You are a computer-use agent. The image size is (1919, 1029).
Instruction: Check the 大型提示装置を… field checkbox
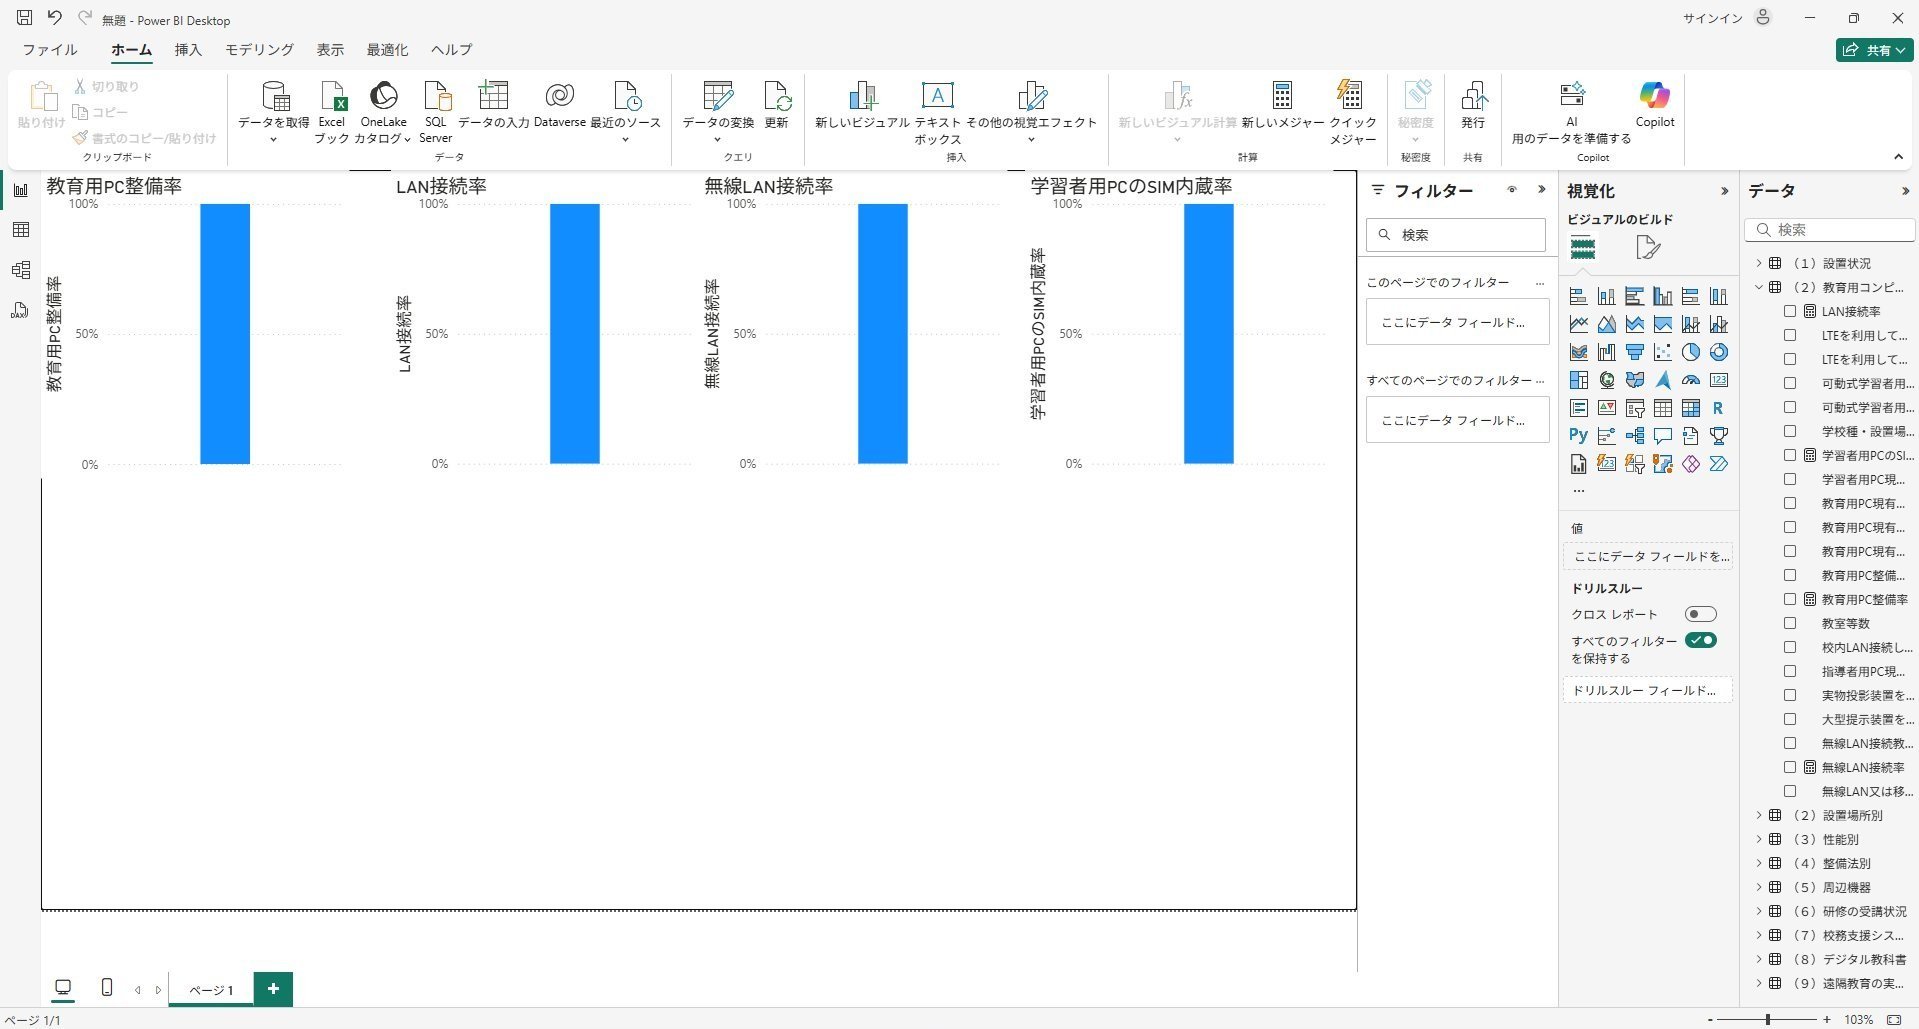(x=1790, y=719)
